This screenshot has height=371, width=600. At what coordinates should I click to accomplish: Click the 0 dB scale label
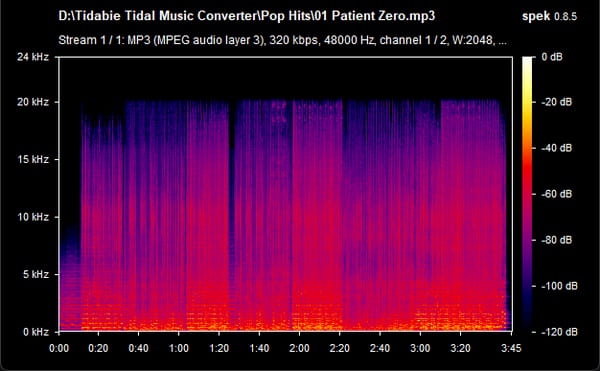point(552,57)
